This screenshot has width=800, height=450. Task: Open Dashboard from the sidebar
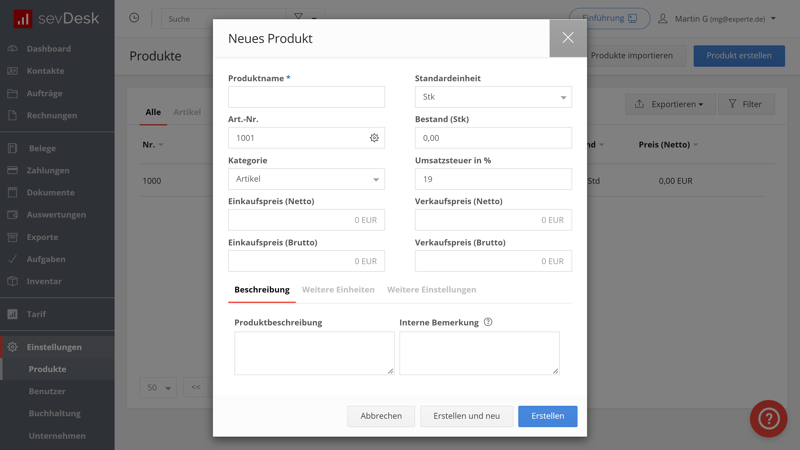(48, 48)
